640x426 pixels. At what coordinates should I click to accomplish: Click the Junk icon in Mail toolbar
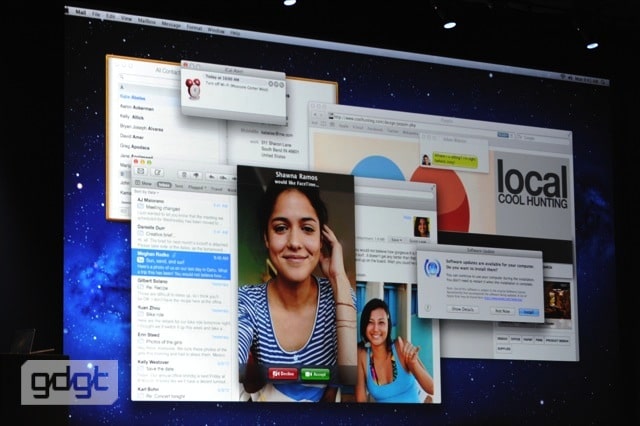point(196,175)
